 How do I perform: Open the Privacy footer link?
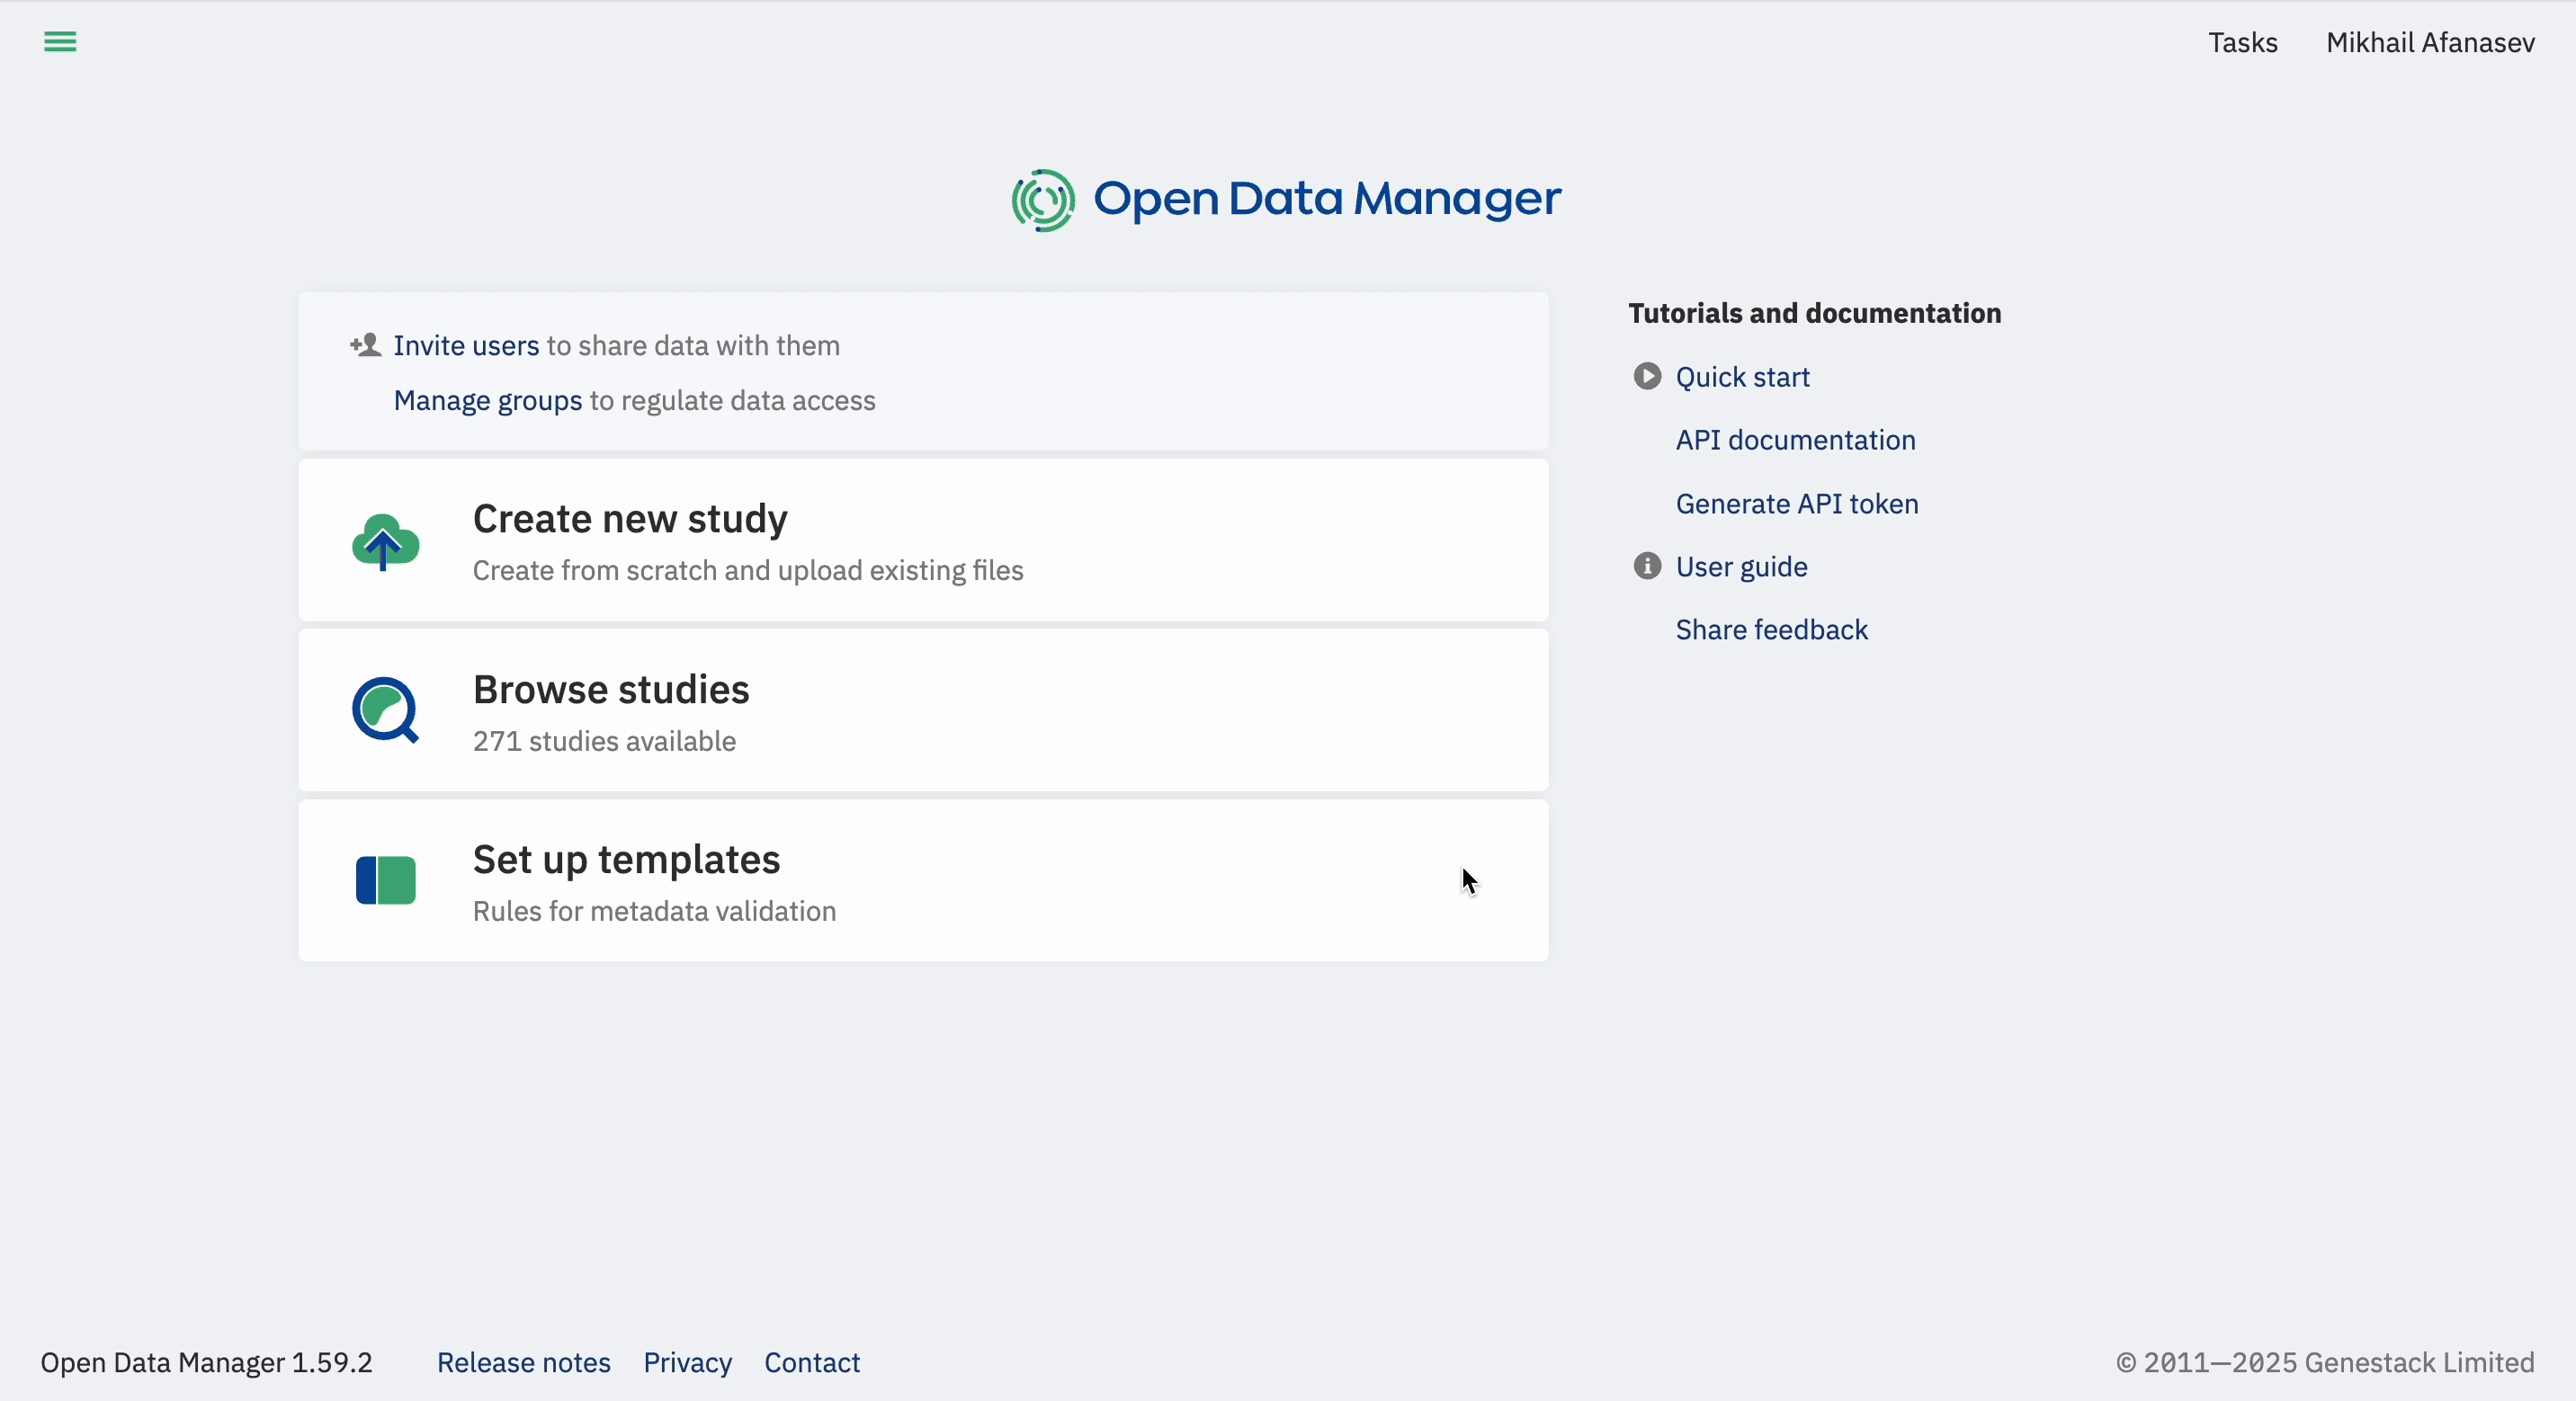point(687,1363)
